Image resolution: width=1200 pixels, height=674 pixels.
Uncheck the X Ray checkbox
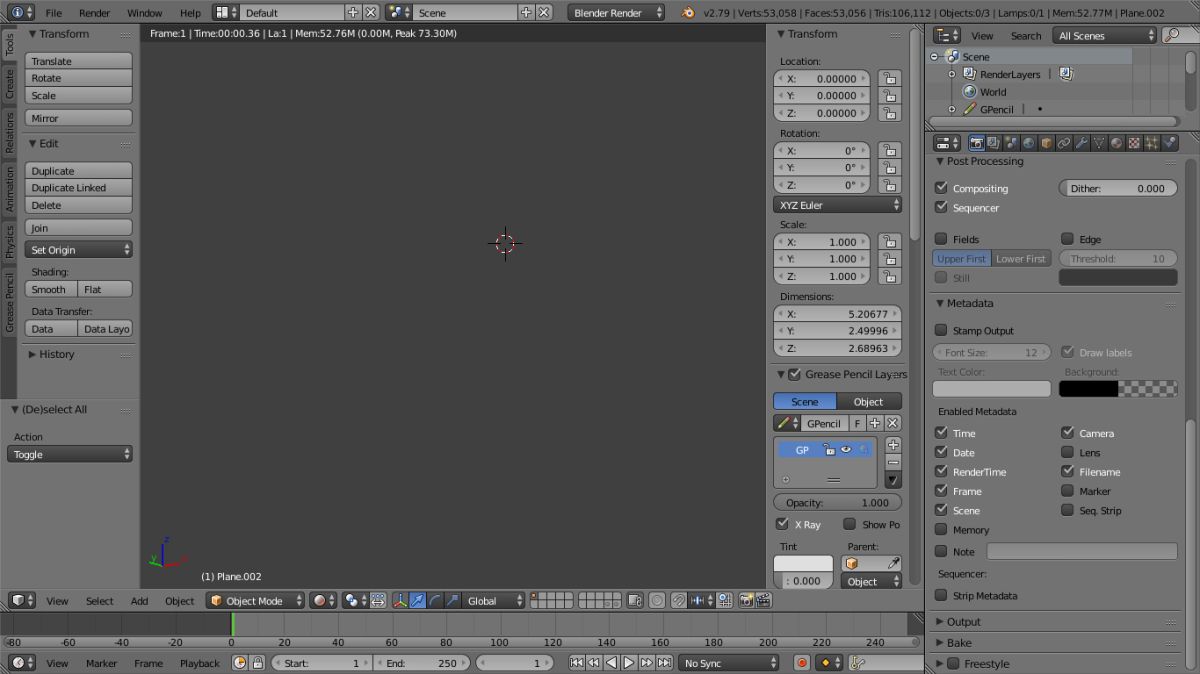point(782,524)
